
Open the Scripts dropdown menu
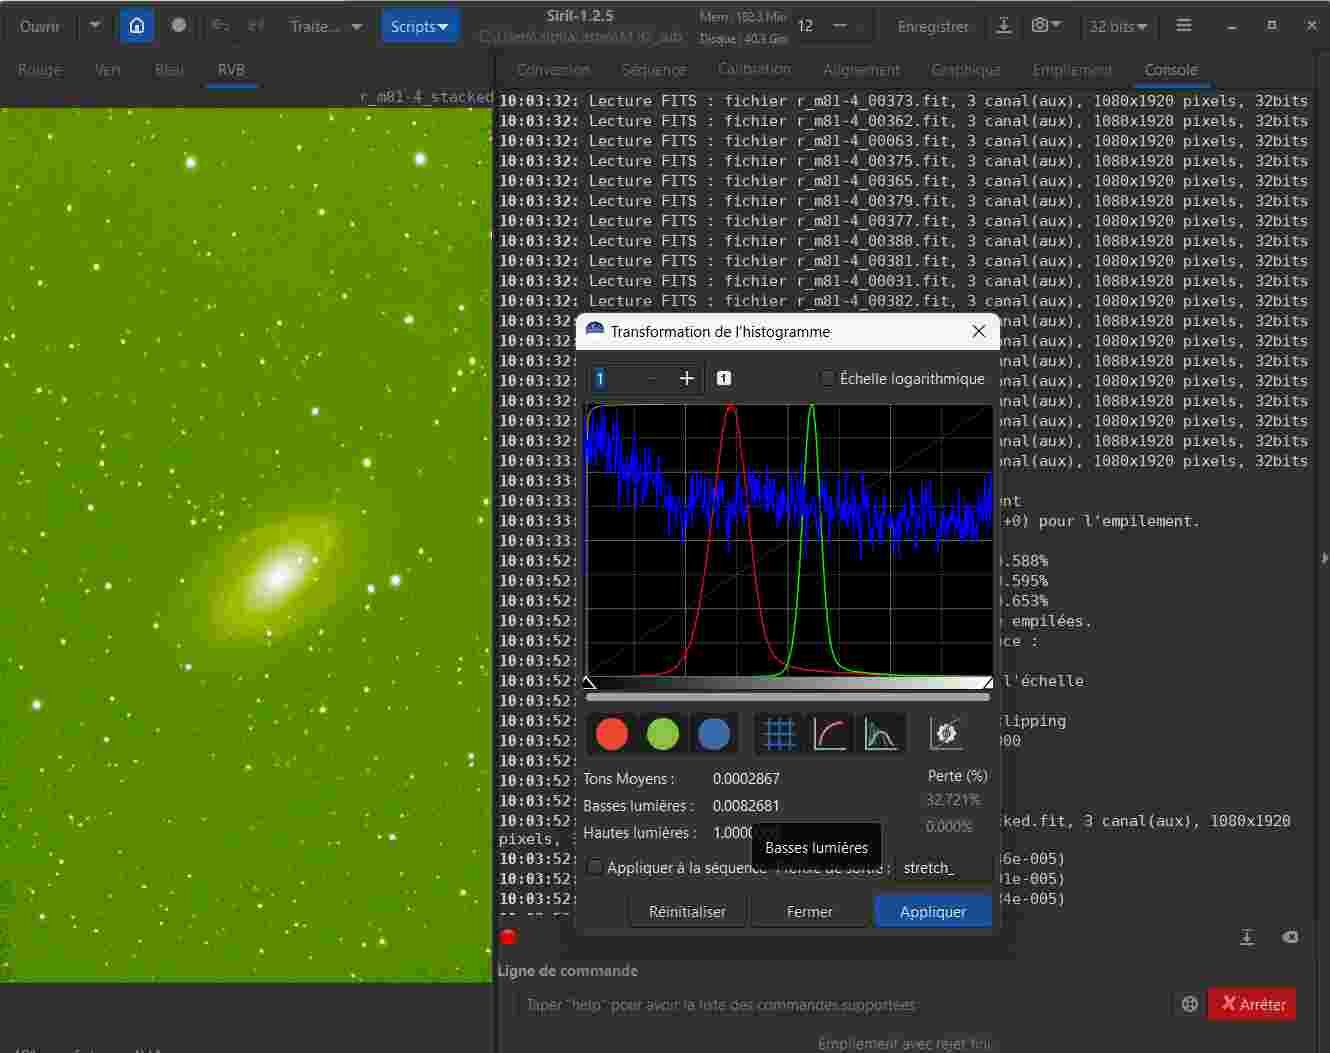419,26
